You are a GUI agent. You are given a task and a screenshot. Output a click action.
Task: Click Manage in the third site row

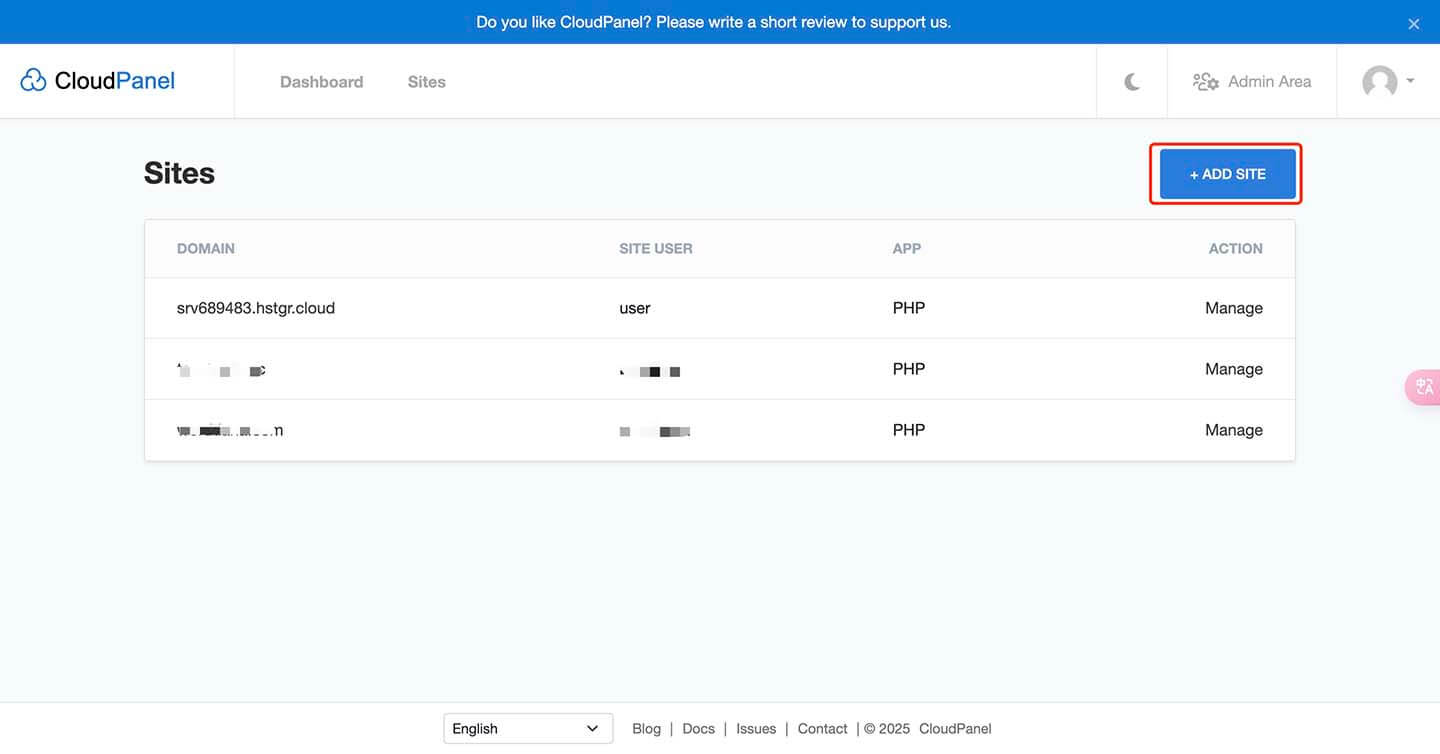point(1233,430)
